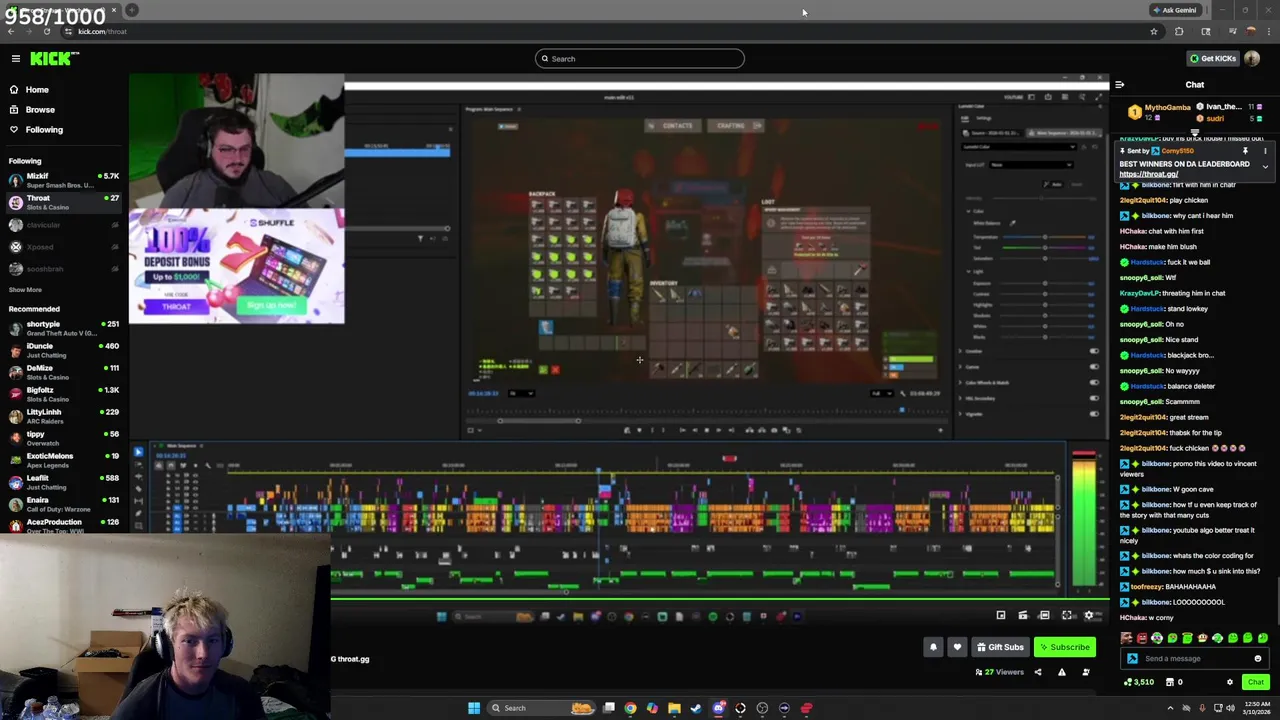Open ExoticMelons recommended channel
The width and height of the screenshot is (1280, 720).
tap(62, 460)
